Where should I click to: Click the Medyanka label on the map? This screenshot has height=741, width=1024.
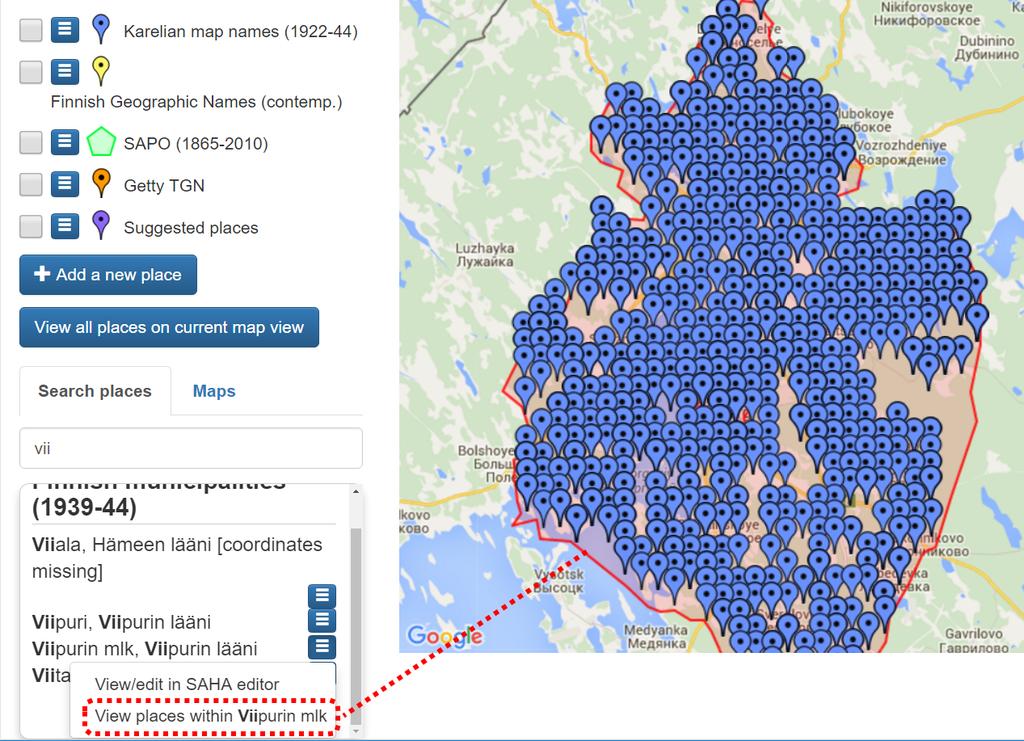(656, 637)
